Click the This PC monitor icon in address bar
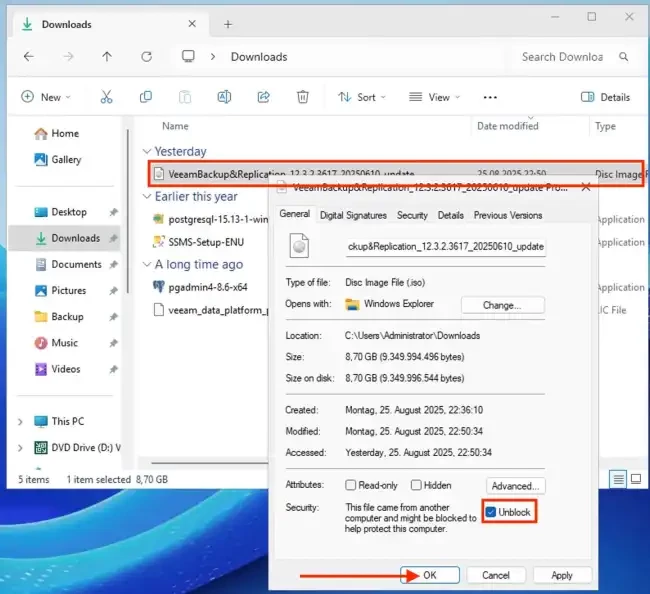The image size is (650, 594). coord(188,56)
